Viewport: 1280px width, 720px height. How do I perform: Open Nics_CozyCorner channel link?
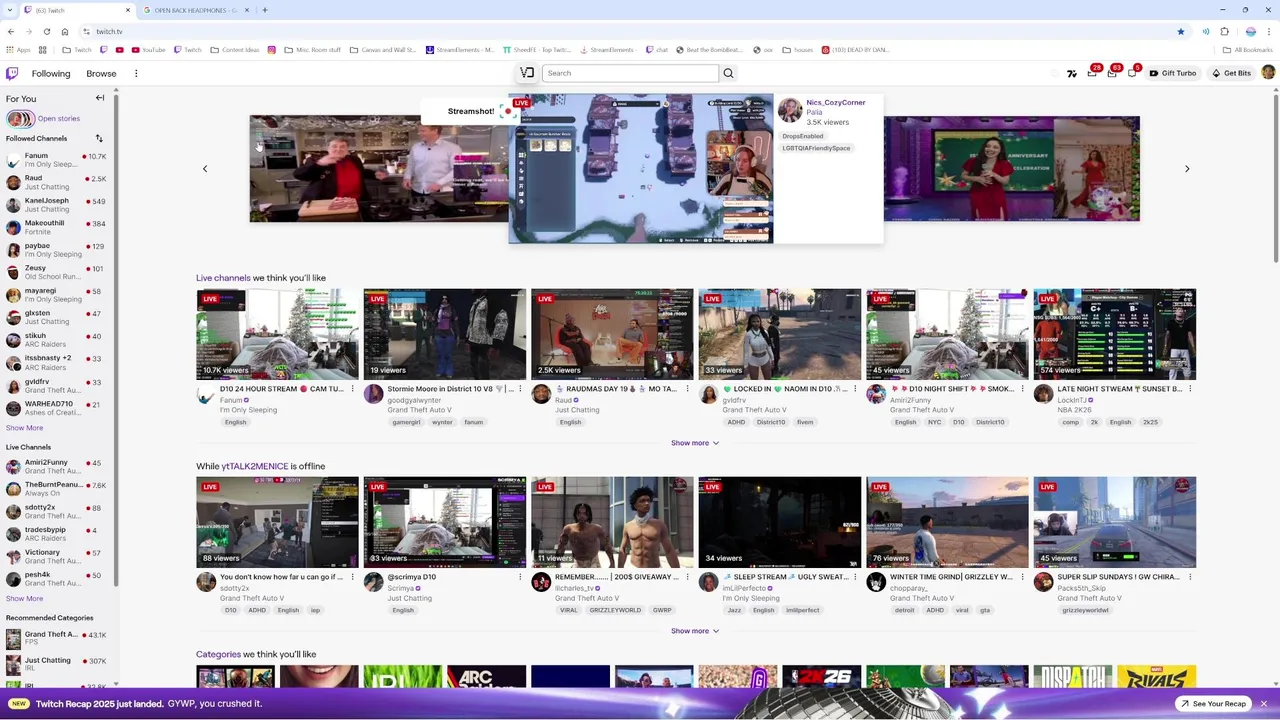coord(836,102)
